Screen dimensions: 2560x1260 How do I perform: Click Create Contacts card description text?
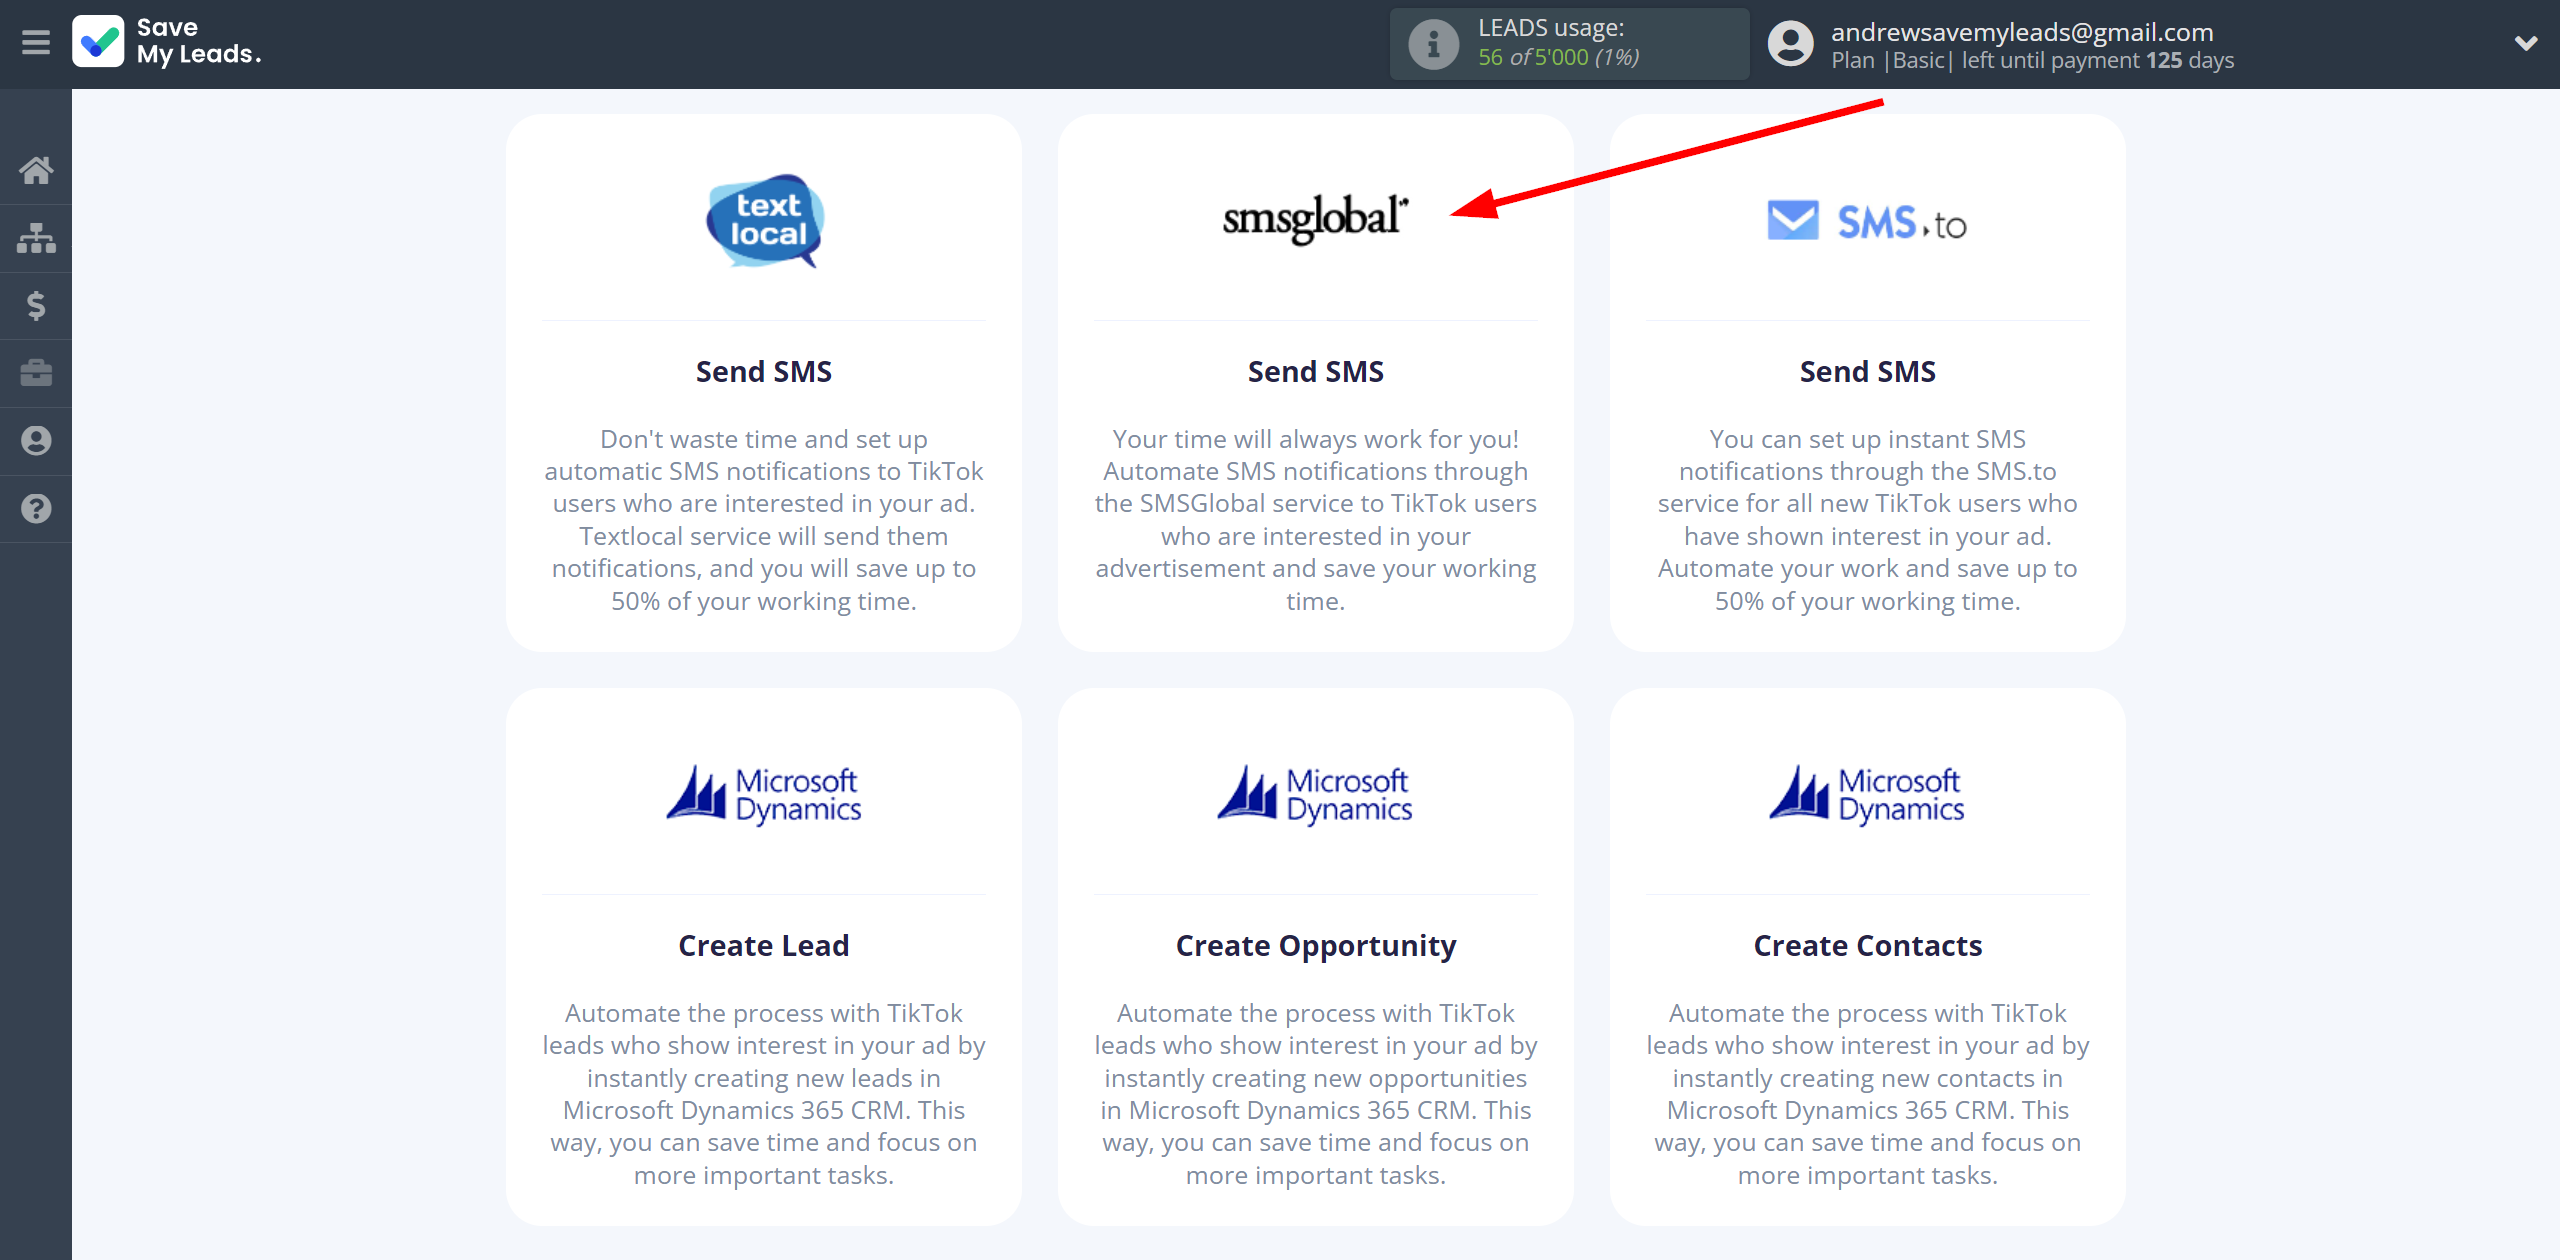[x=1867, y=1094]
